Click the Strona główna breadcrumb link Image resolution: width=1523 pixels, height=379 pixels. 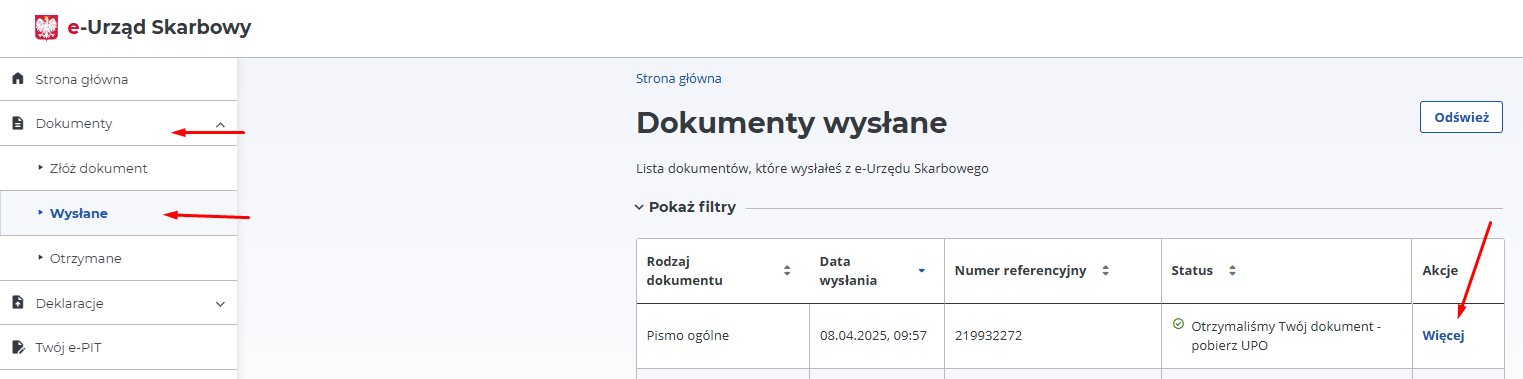(x=679, y=78)
